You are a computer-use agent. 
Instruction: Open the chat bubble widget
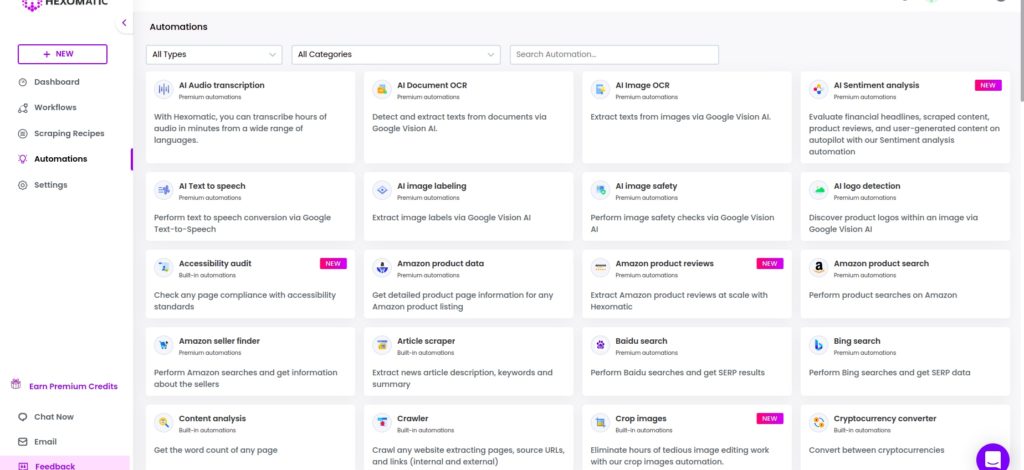click(x=993, y=458)
